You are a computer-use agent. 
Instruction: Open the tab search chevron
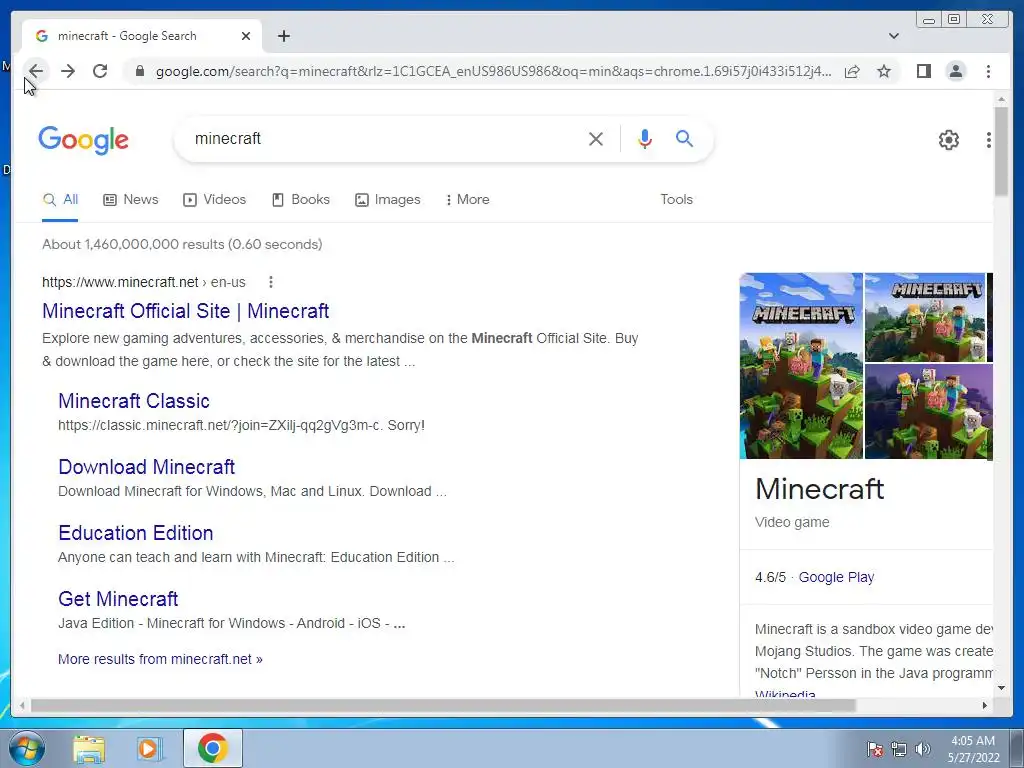[894, 36]
